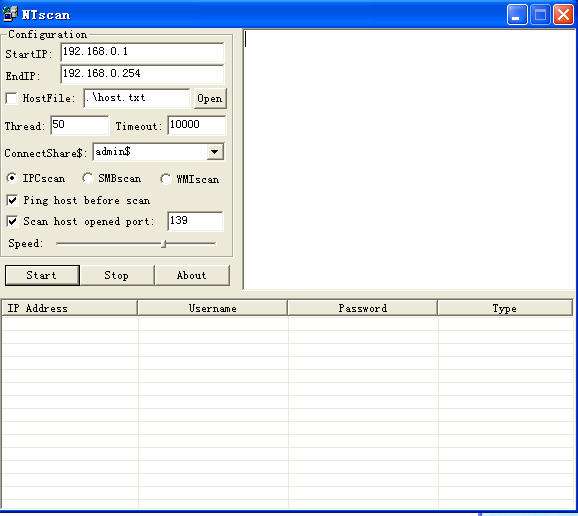Sort by the Username column header

point(213,308)
